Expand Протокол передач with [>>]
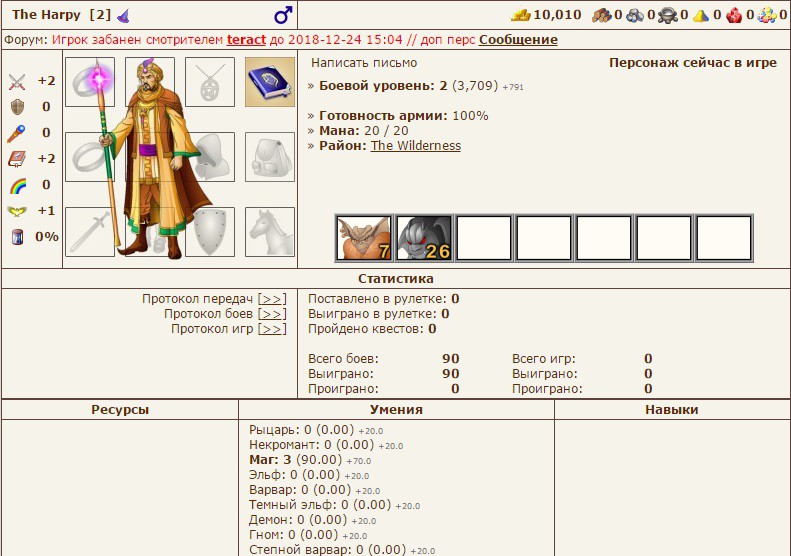791x556 pixels. click(272, 299)
